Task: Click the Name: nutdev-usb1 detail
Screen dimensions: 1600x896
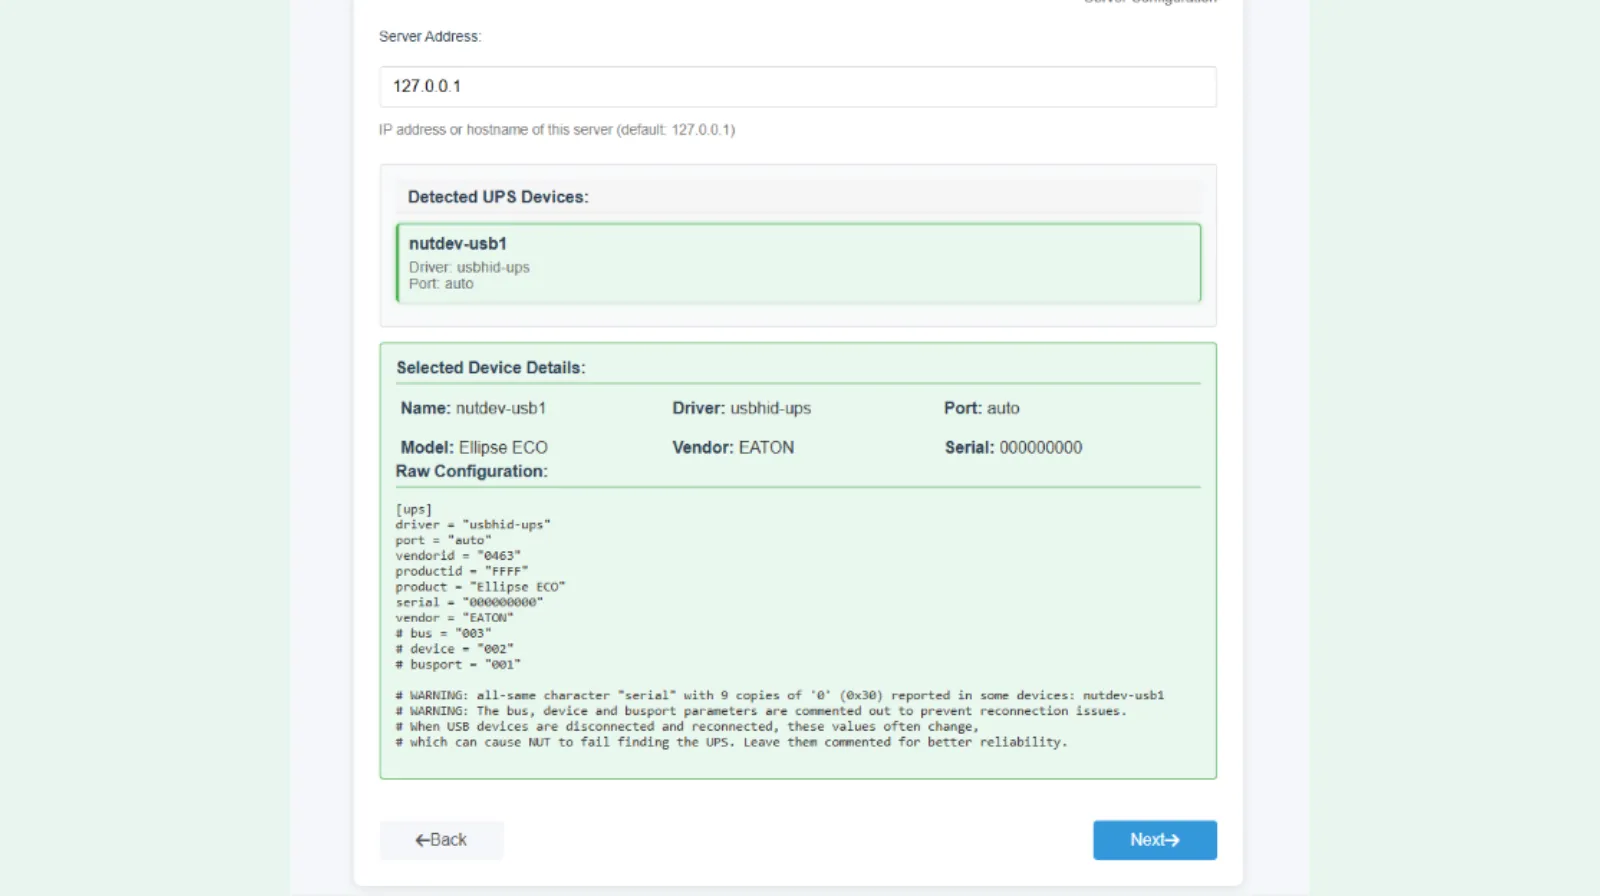Action: tap(473, 408)
